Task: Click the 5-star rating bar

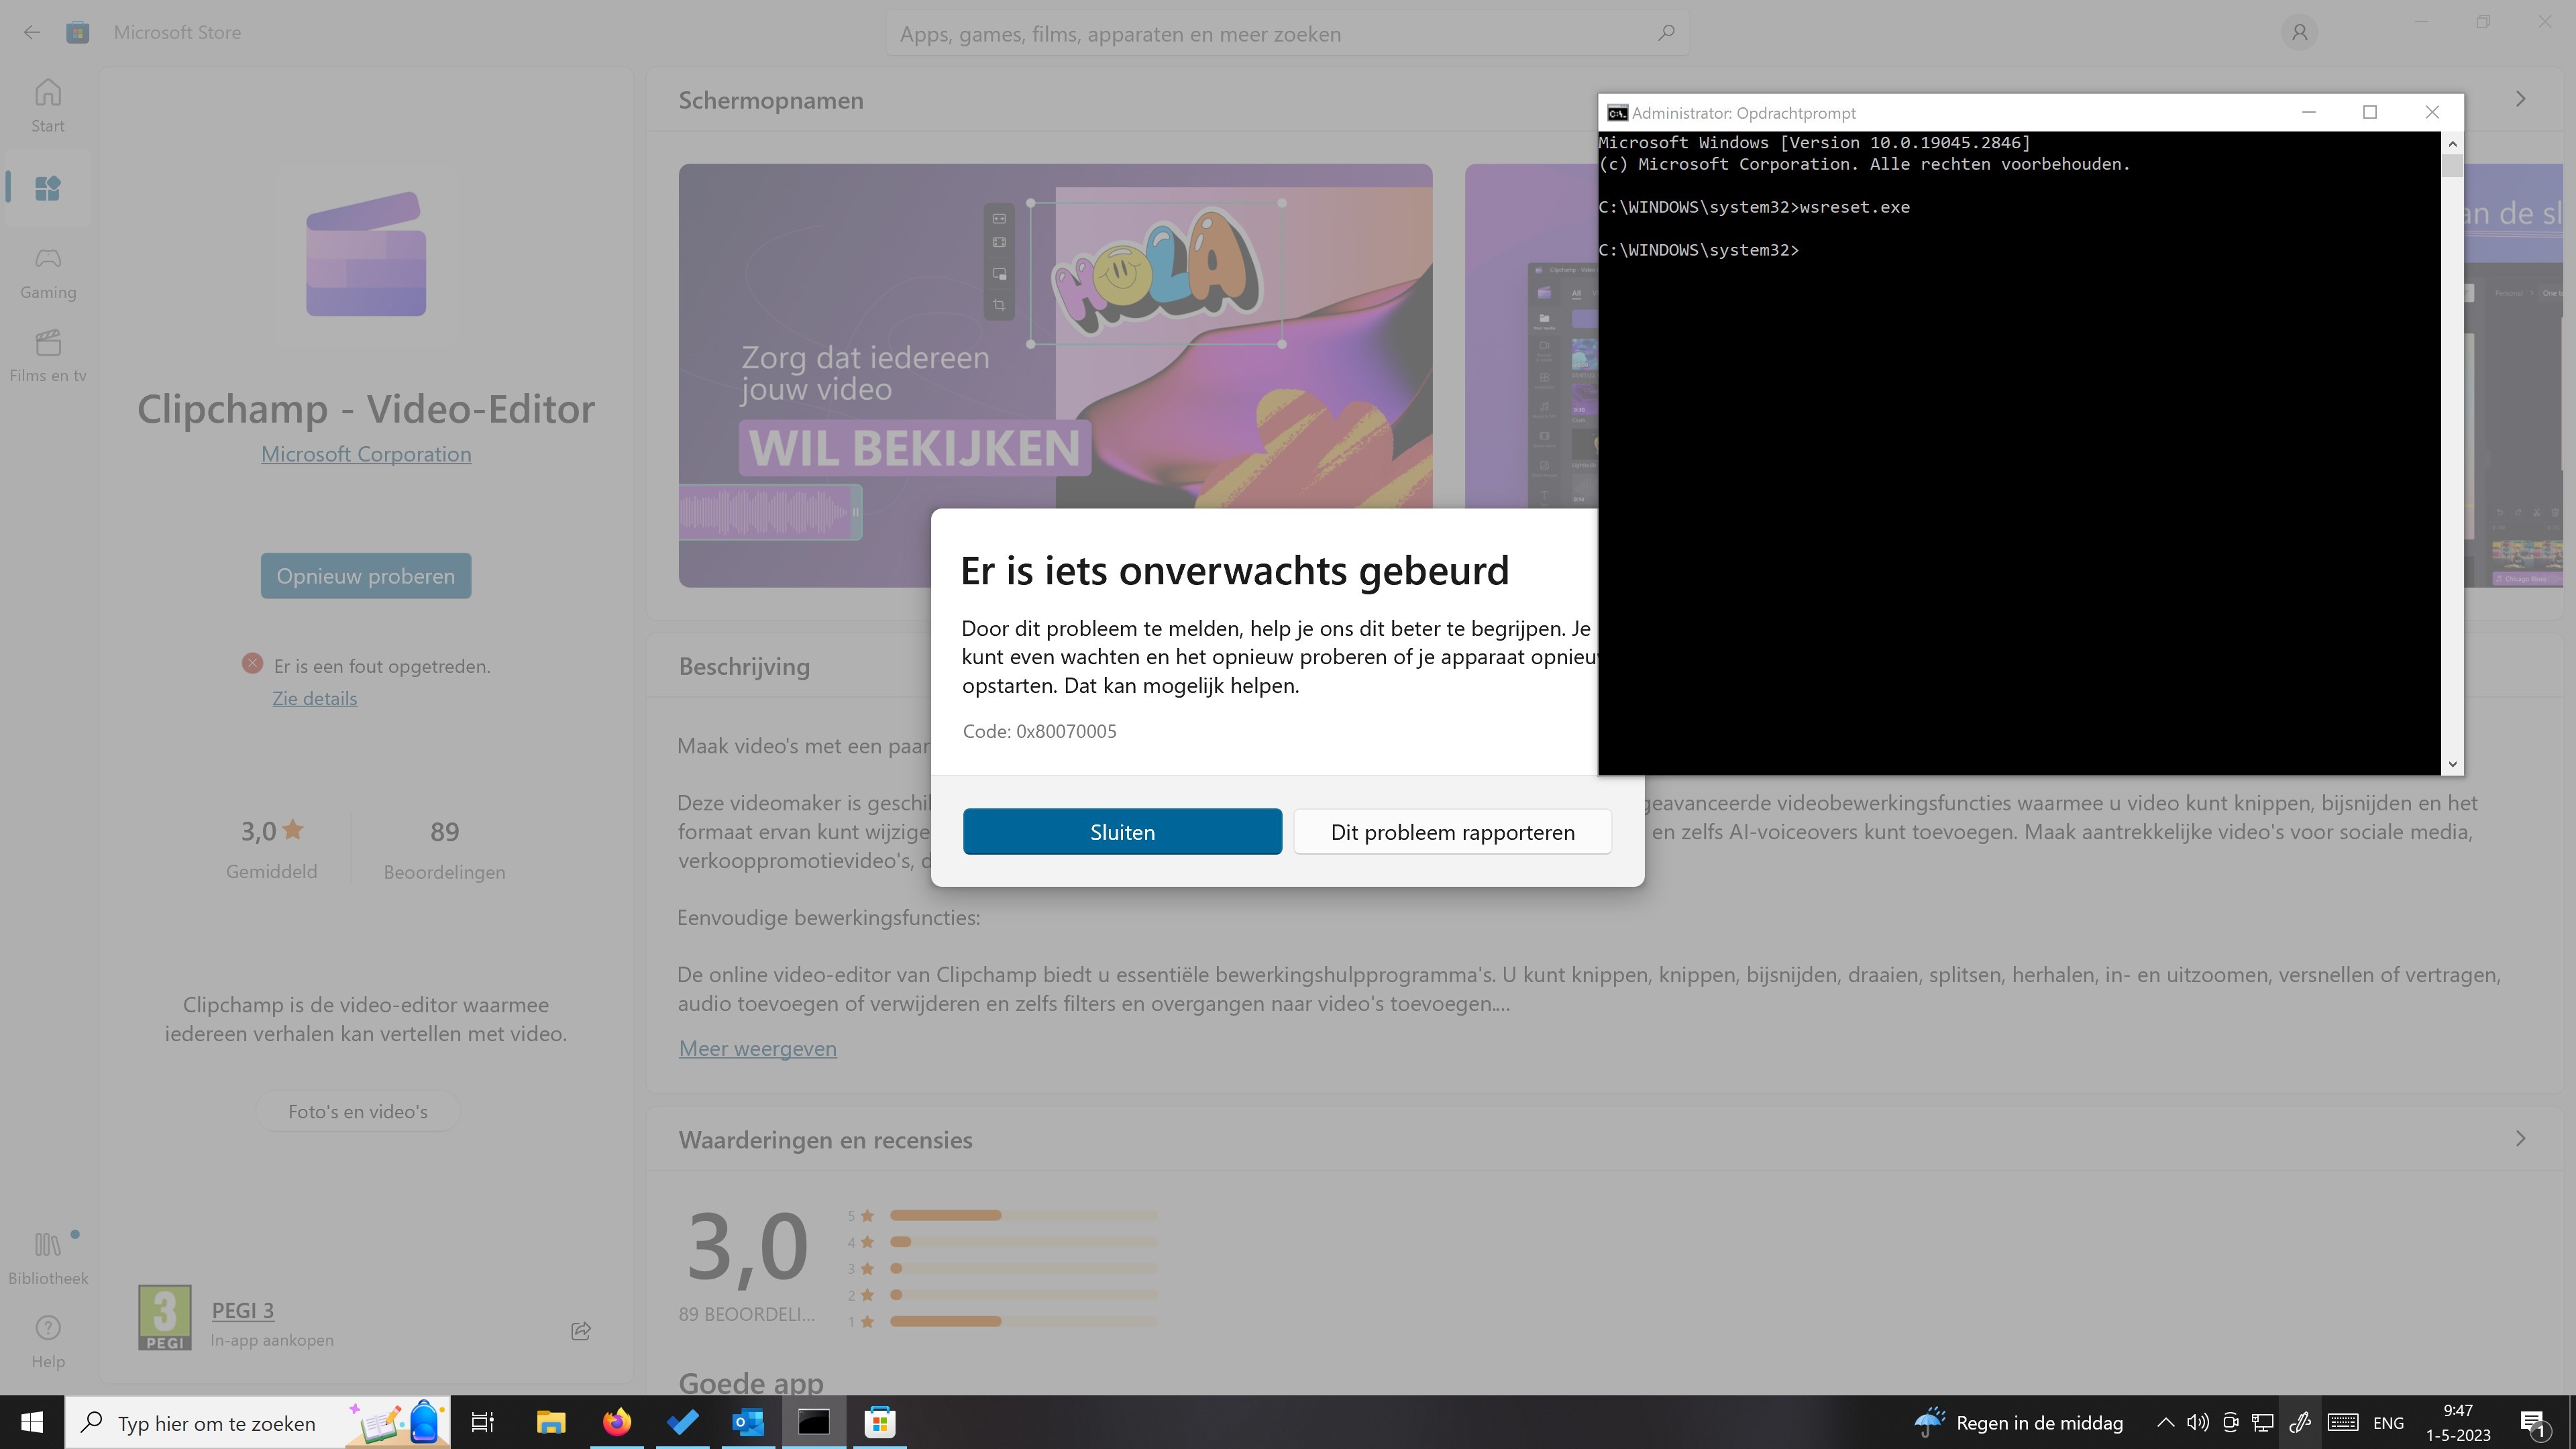Action: [x=1023, y=1215]
